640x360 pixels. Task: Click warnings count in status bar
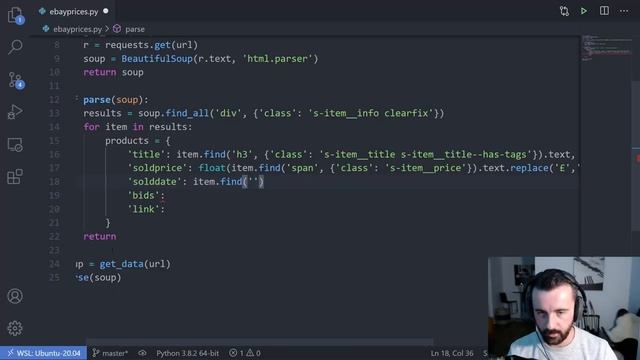(x=253, y=353)
